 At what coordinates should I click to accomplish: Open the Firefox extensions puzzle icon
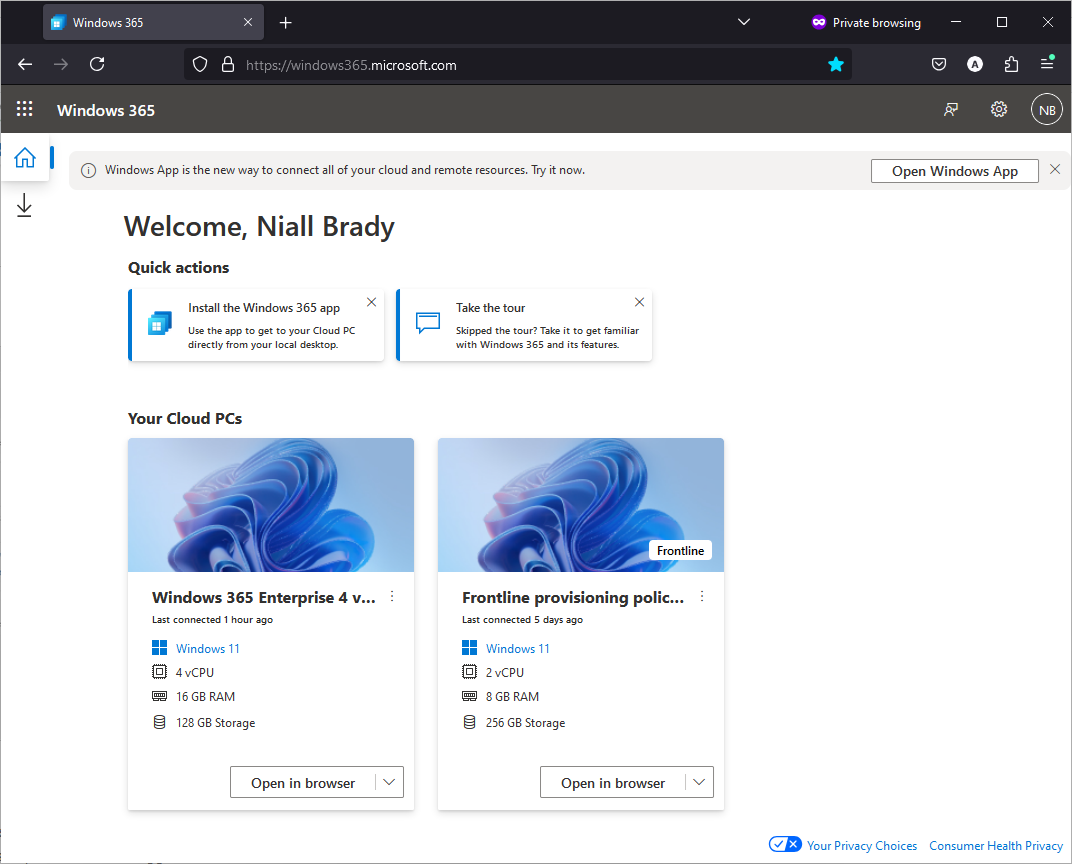click(x=1011, y=64)
